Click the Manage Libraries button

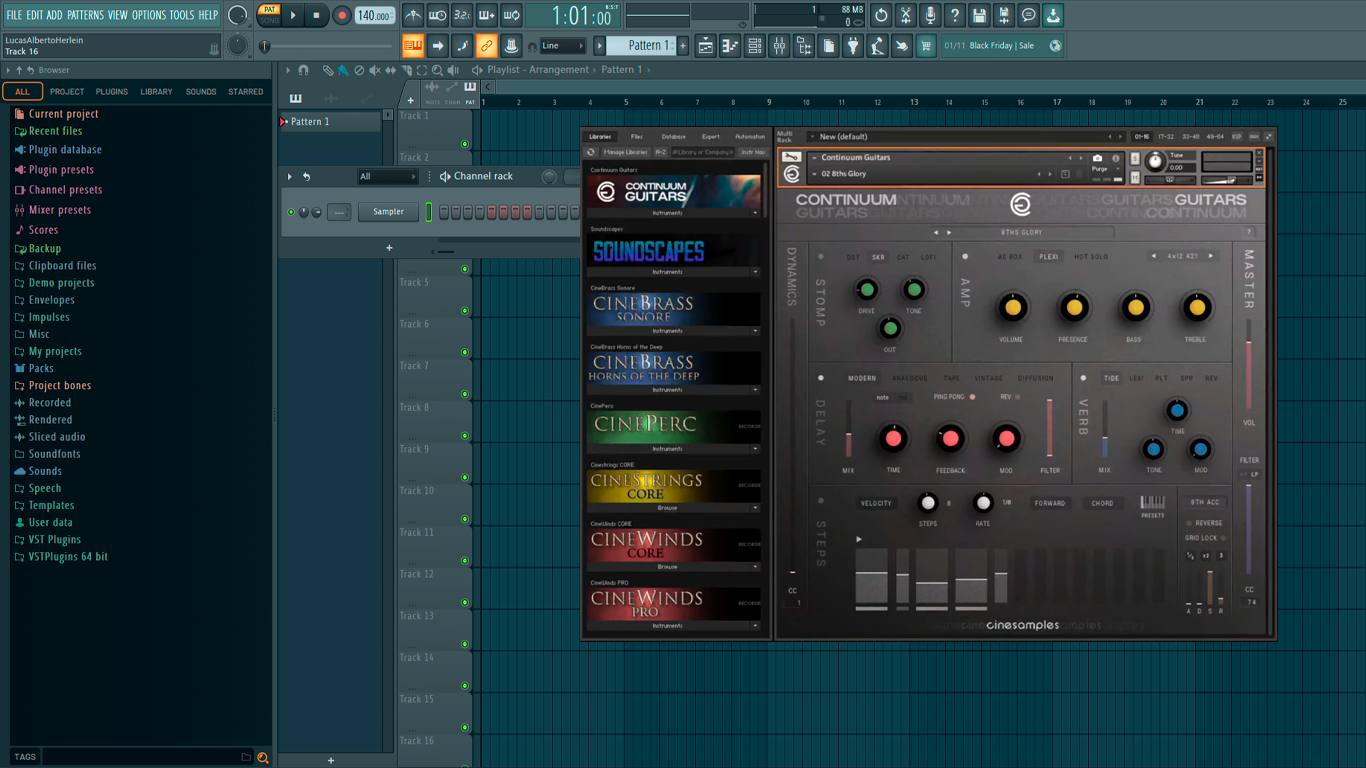pyautogui.click(x=625, y=152)
